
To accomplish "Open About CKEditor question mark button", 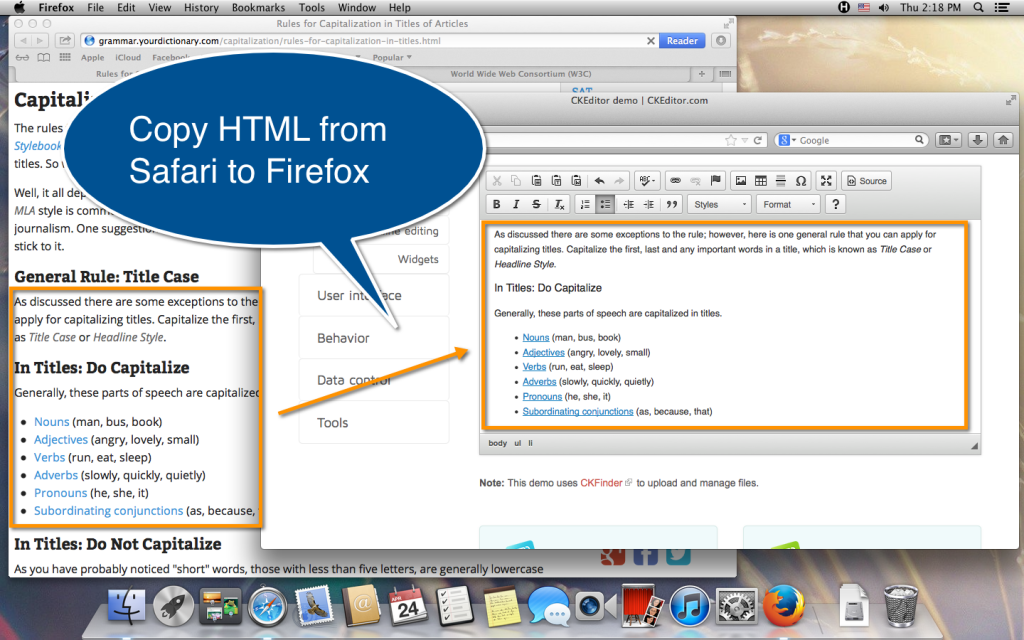I will tap(835, 204).
